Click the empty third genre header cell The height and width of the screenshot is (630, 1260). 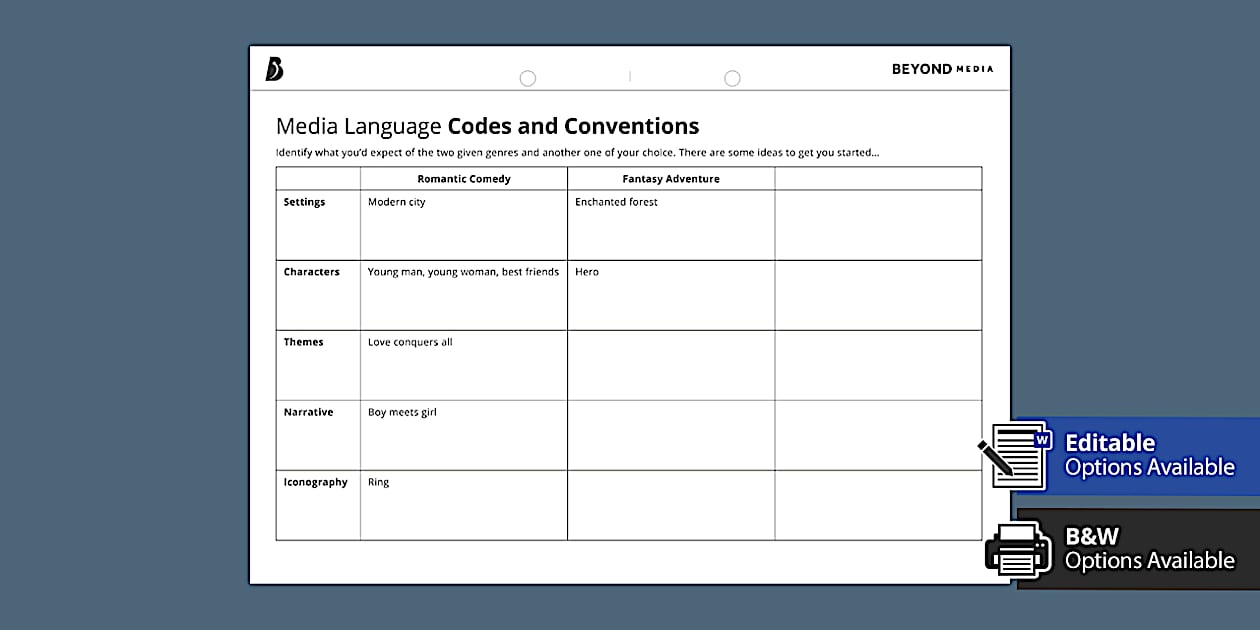click(x=878, y=179)
